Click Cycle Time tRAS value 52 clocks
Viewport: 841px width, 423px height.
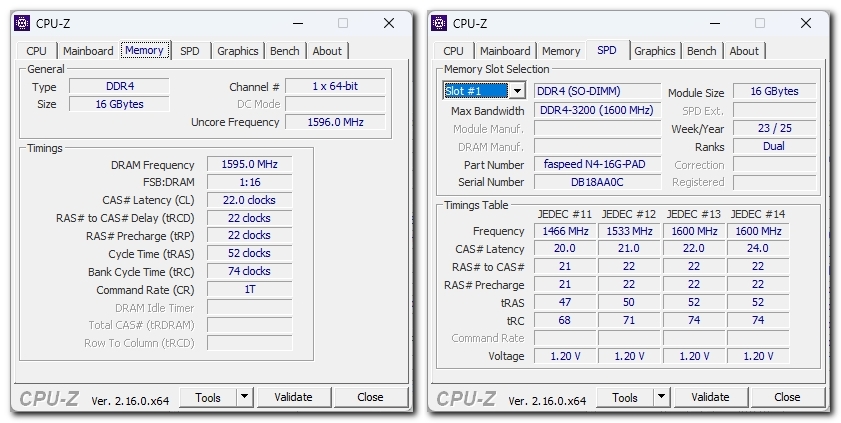[x=249, y=253]
